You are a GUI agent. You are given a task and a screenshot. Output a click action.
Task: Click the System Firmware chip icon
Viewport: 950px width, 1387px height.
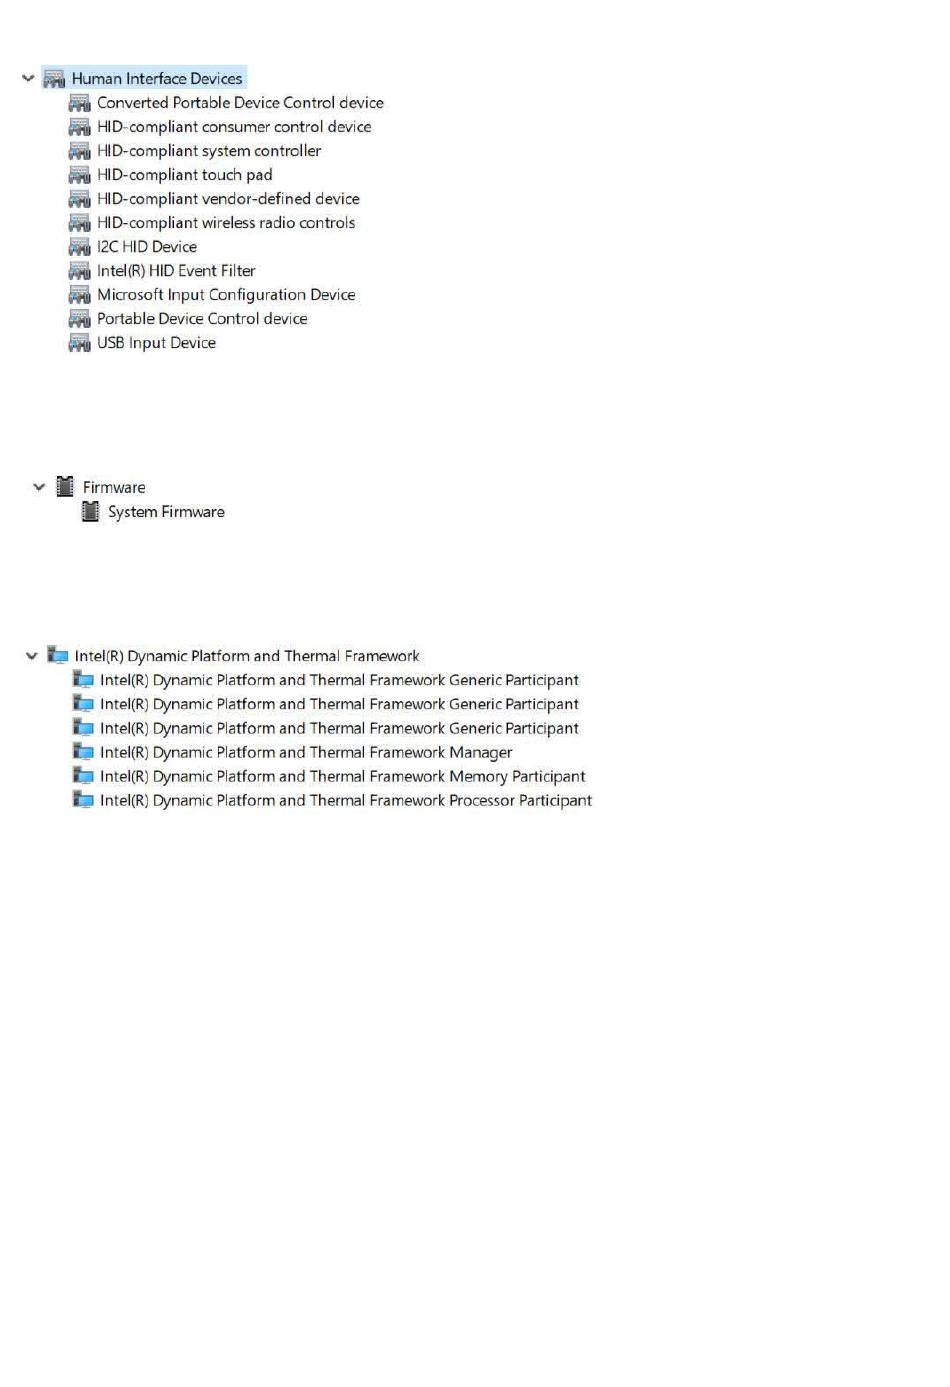(90, 511)
